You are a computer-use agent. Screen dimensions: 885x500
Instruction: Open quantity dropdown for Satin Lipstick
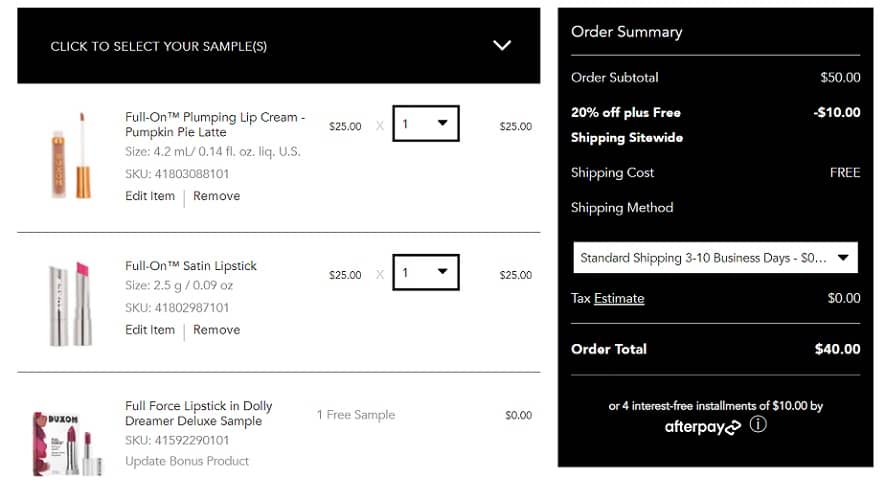click(425, 273)
